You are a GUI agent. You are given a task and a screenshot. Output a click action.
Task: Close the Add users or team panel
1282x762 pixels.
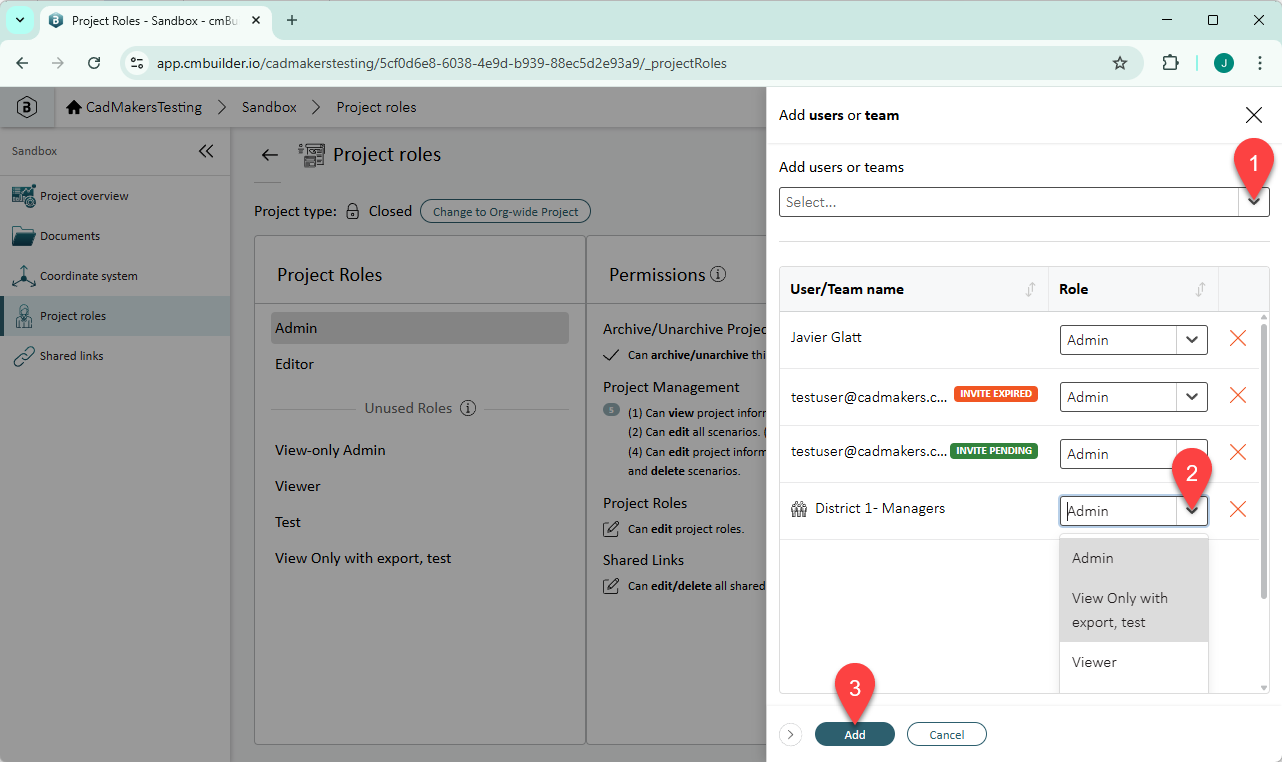[x=1253, y=115]
